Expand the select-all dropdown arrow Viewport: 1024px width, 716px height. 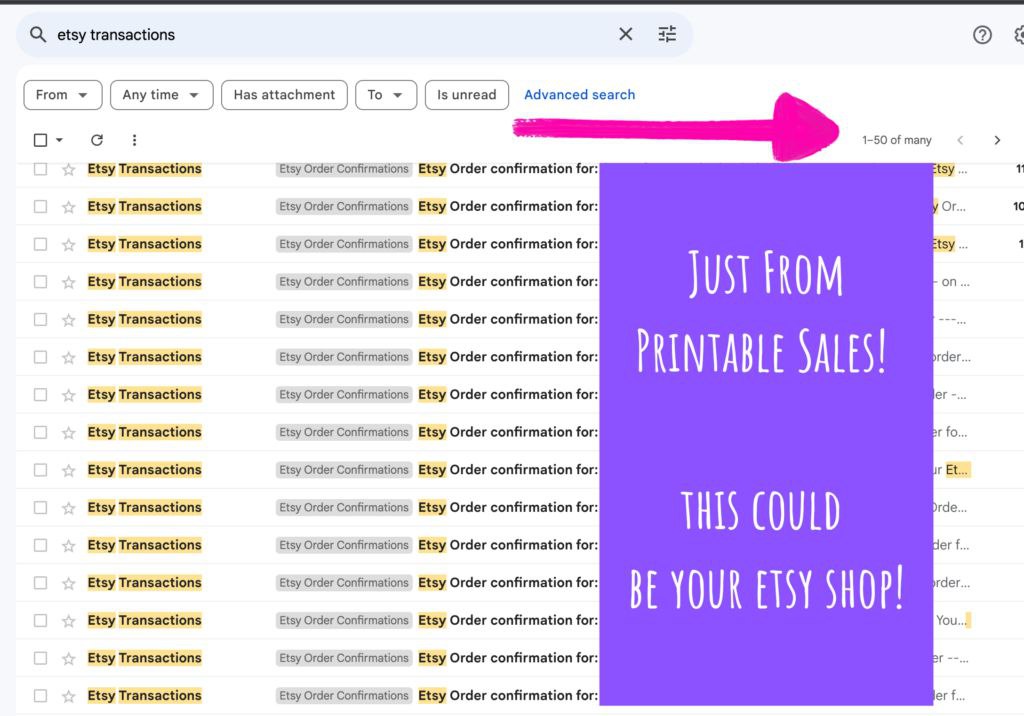click(57, 140)
